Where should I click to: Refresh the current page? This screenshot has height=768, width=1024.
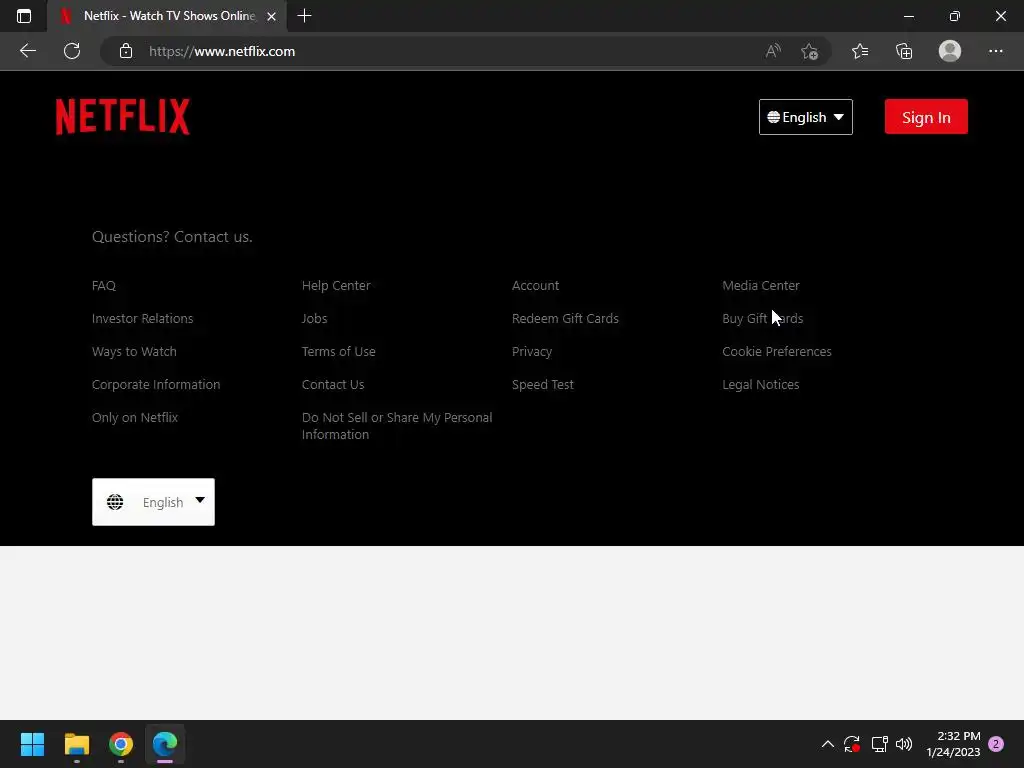(72, 51)
